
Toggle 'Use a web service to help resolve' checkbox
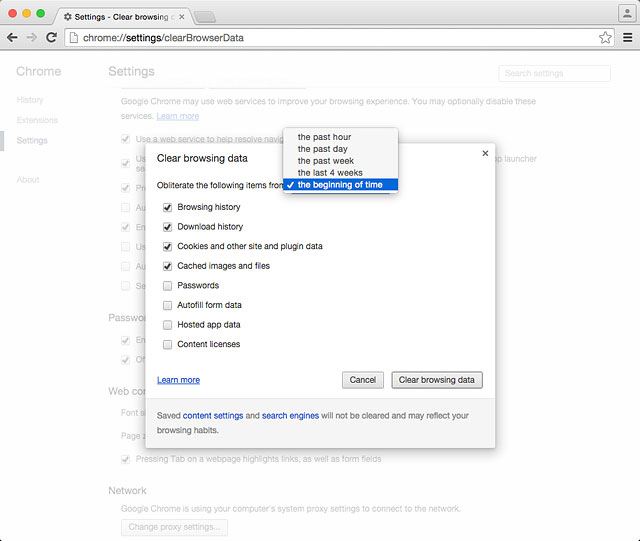pyautogui.click(x=125, y=139)
